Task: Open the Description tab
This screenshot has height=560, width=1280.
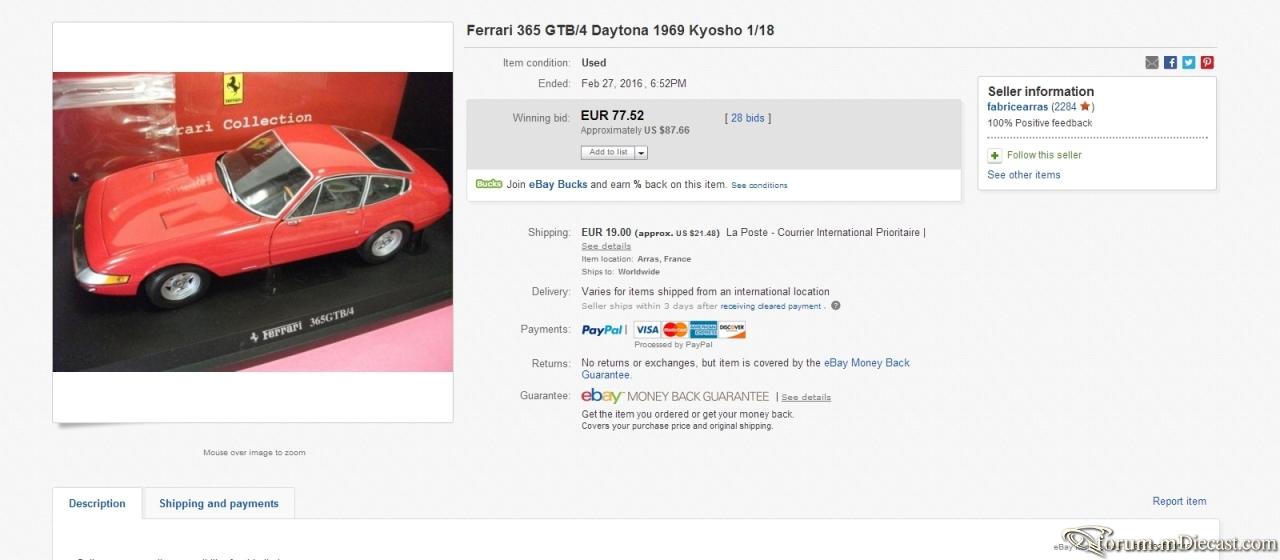Action: click(x=97, y=504)
